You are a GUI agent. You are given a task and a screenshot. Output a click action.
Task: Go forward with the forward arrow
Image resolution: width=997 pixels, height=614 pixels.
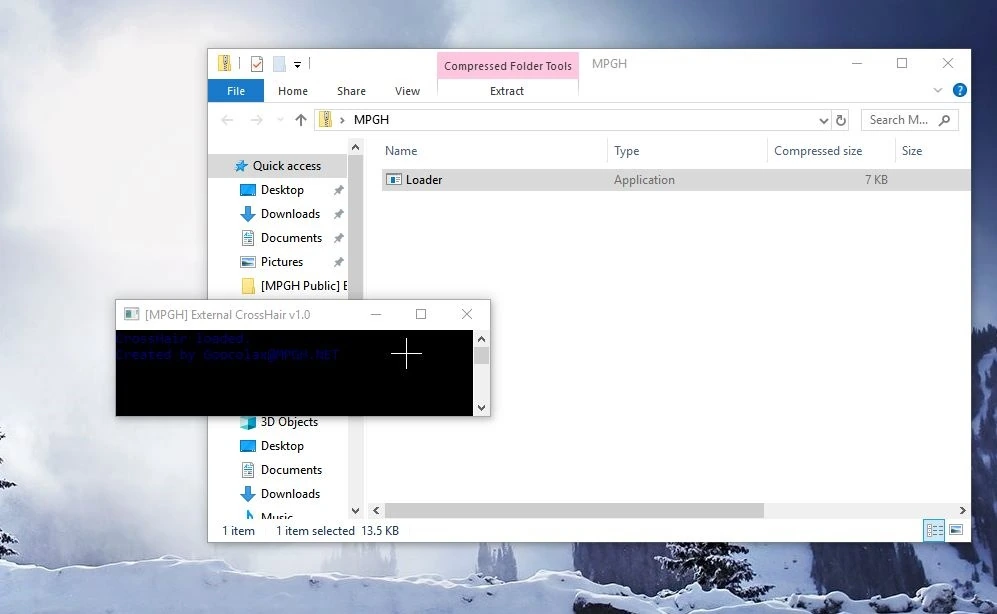[256, 119]
